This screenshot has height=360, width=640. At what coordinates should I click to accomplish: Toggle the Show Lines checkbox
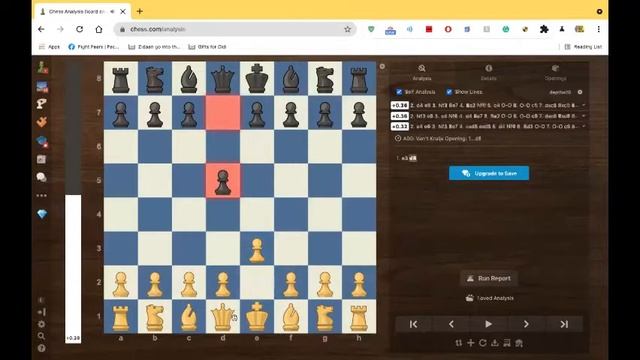click(449, 92)
